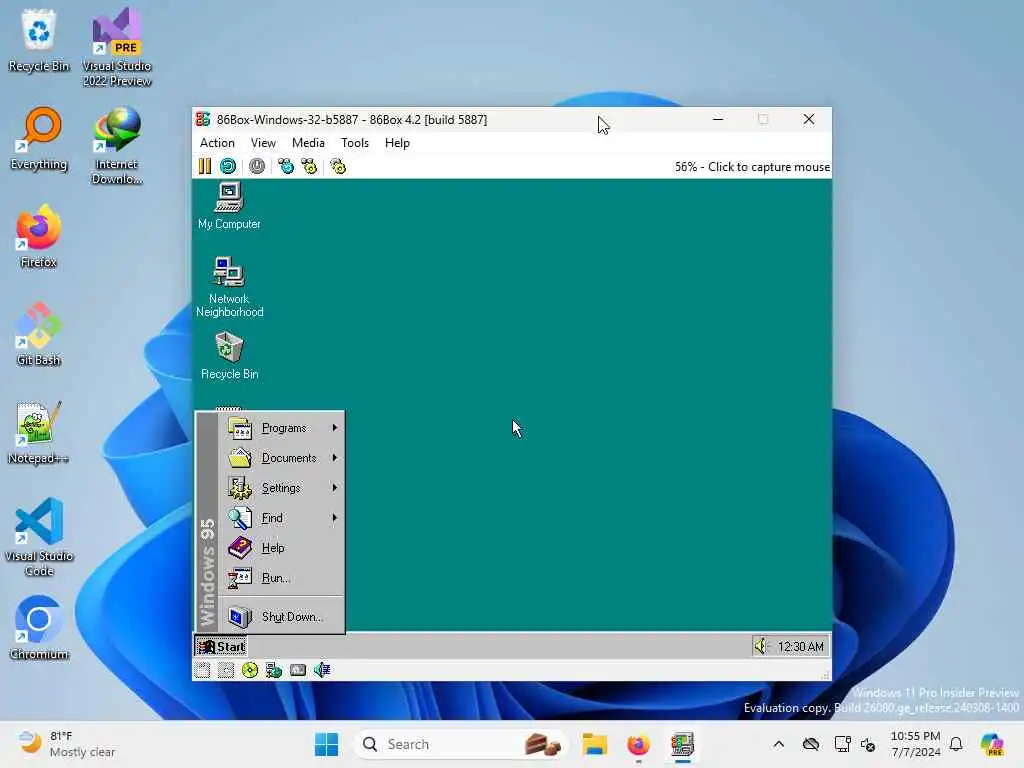Click the Windows 95 Start button
Image resolution: width=1024 pixels, height=768 pixels.
(x=221, y=647)
